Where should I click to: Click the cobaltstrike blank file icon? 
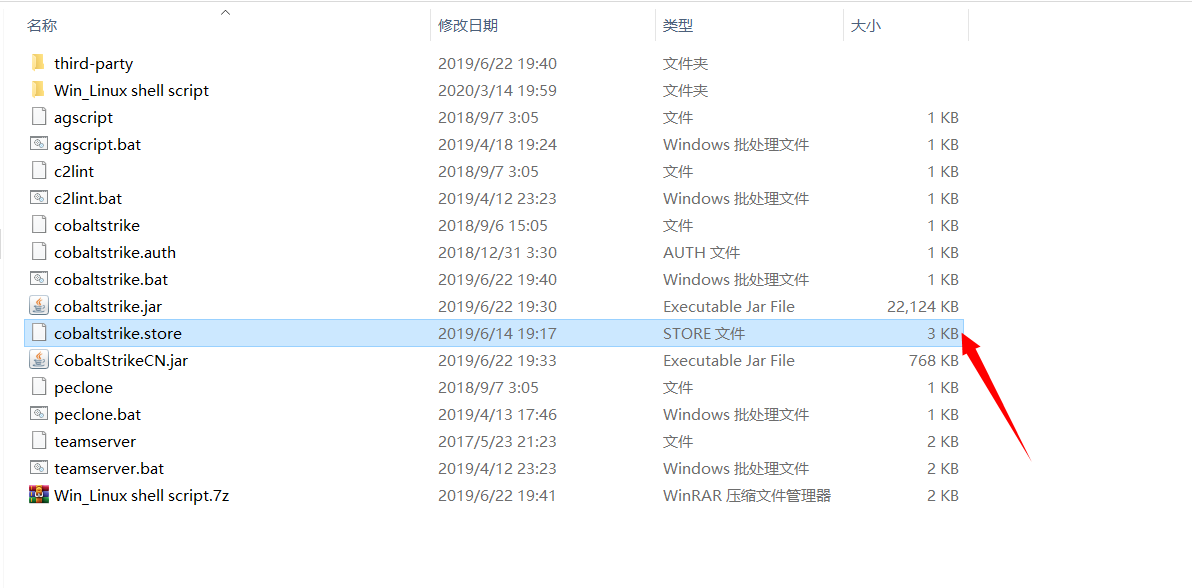click(x=39, y=225)
